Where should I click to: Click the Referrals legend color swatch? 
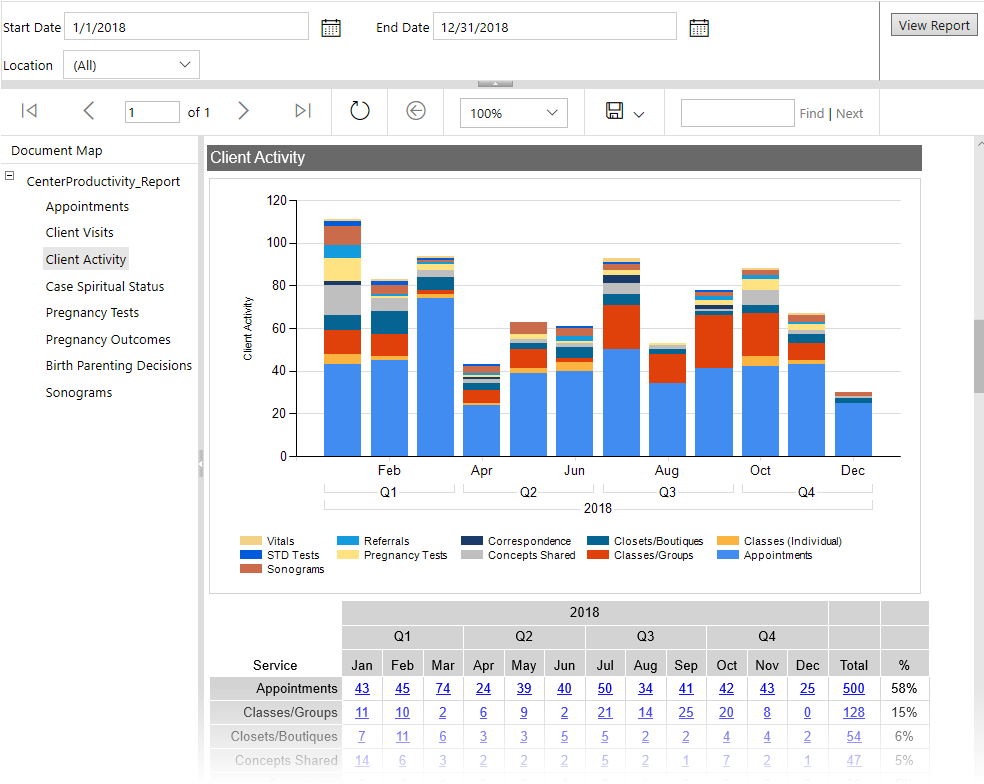348,540
